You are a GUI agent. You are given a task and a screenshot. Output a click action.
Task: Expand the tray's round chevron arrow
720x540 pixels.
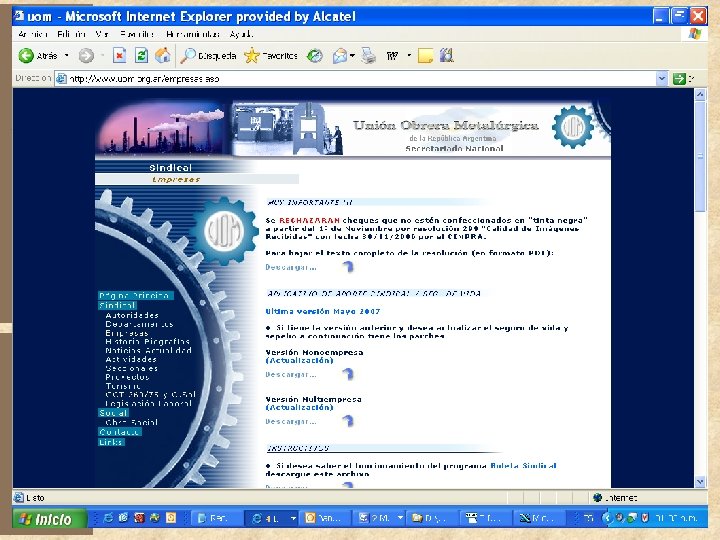607,518
